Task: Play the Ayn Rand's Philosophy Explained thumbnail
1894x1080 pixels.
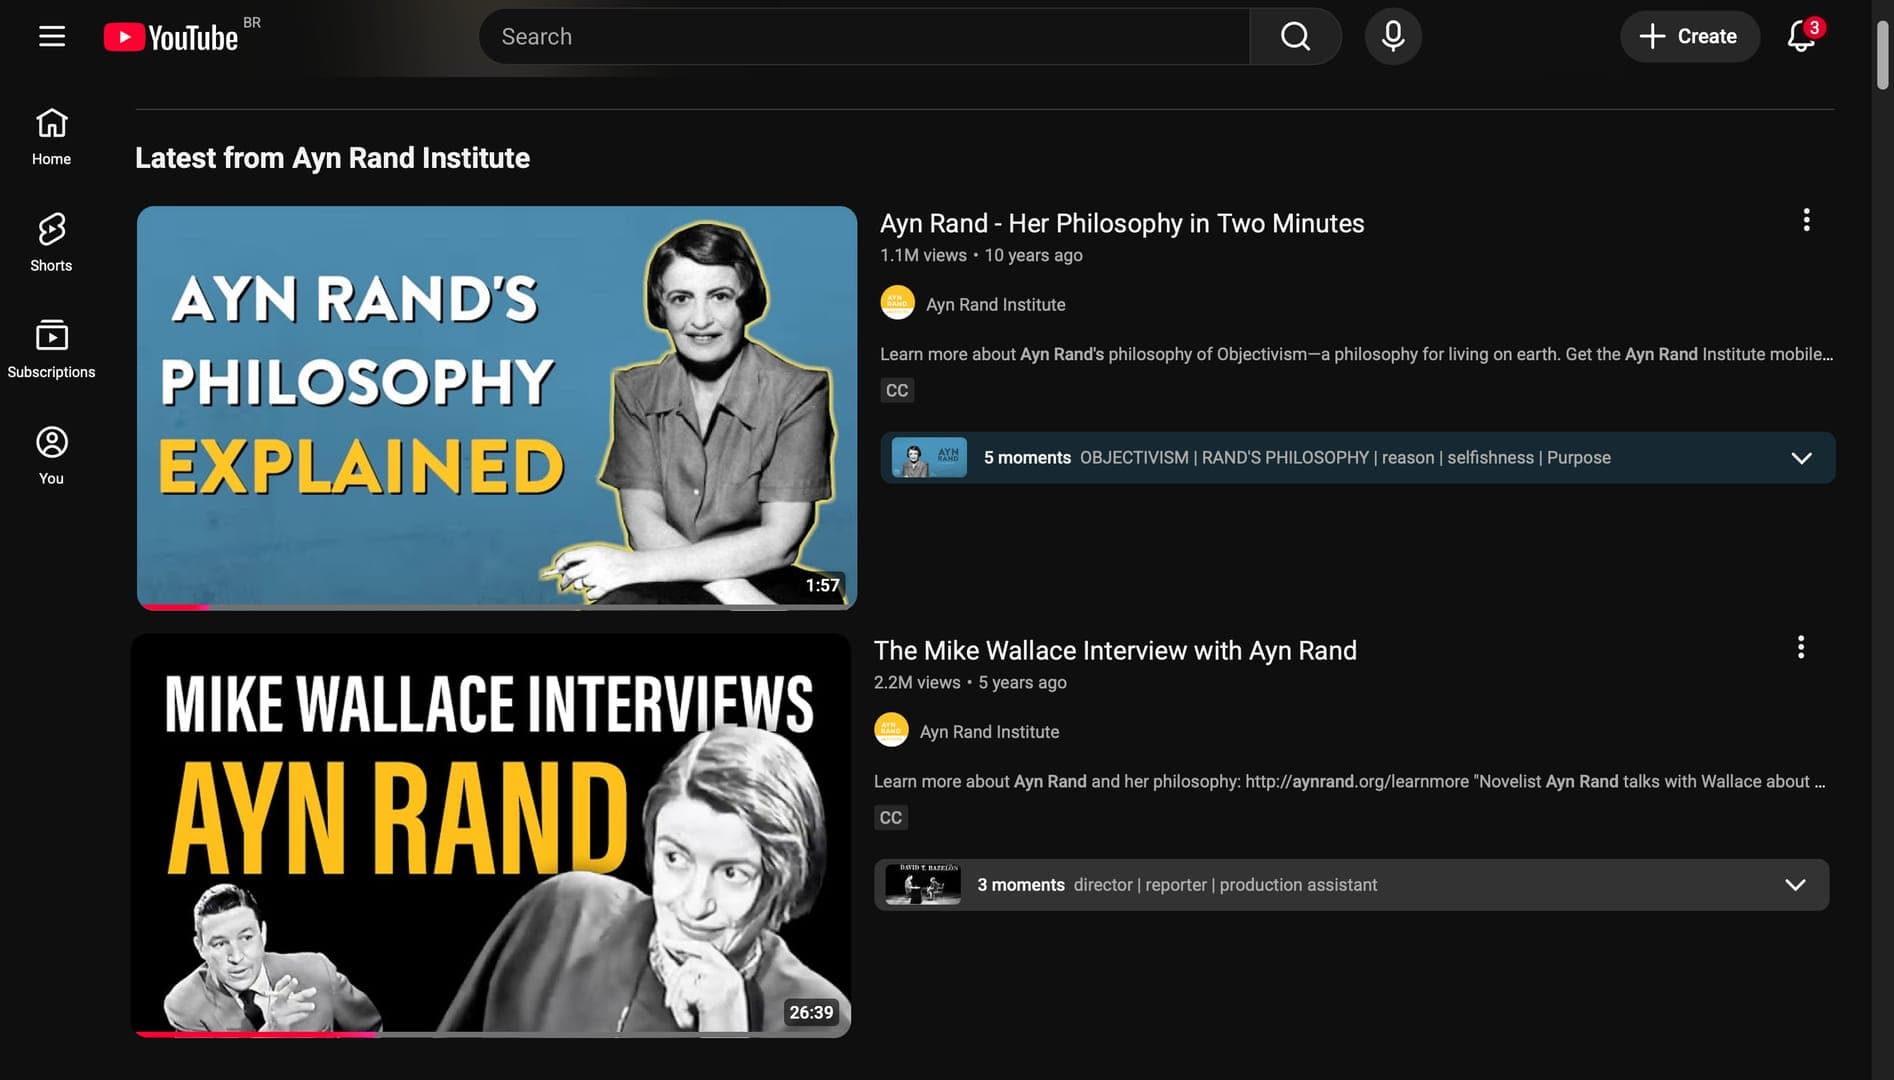Action: [x=497, y=408]
